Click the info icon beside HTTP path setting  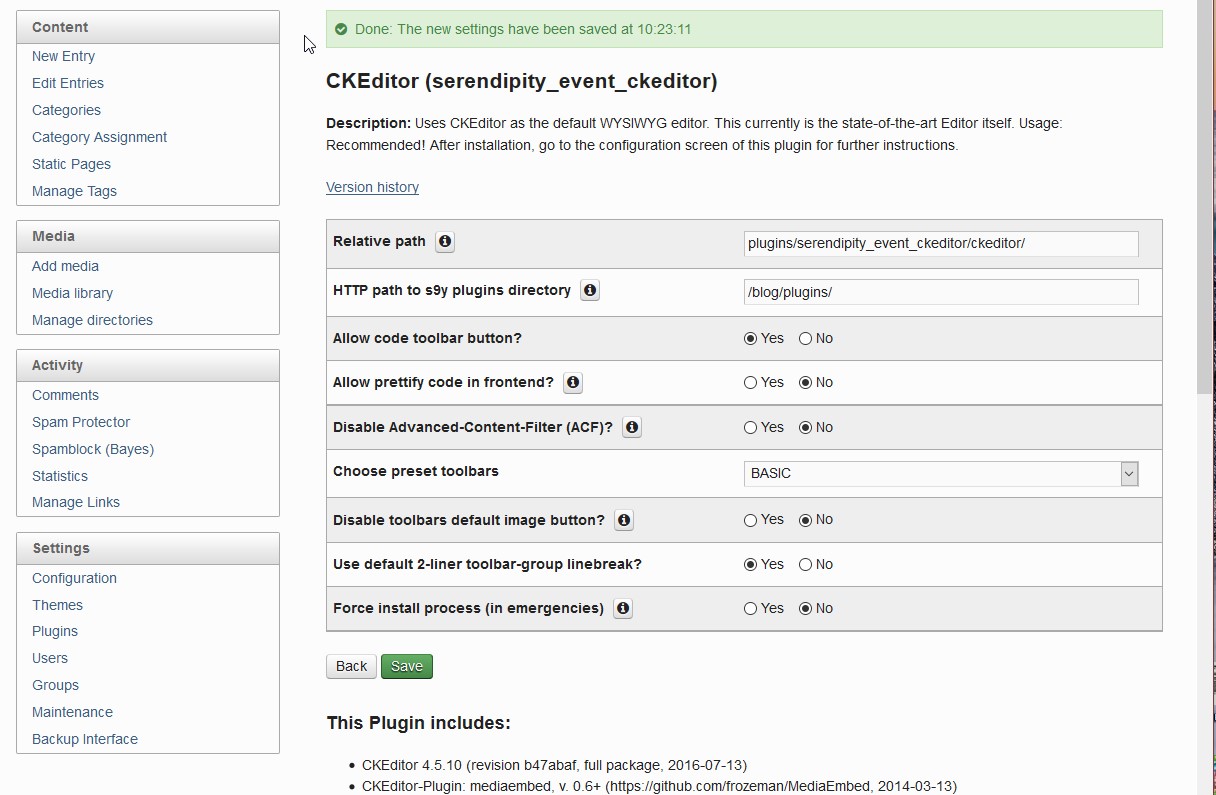coord(589,290)
